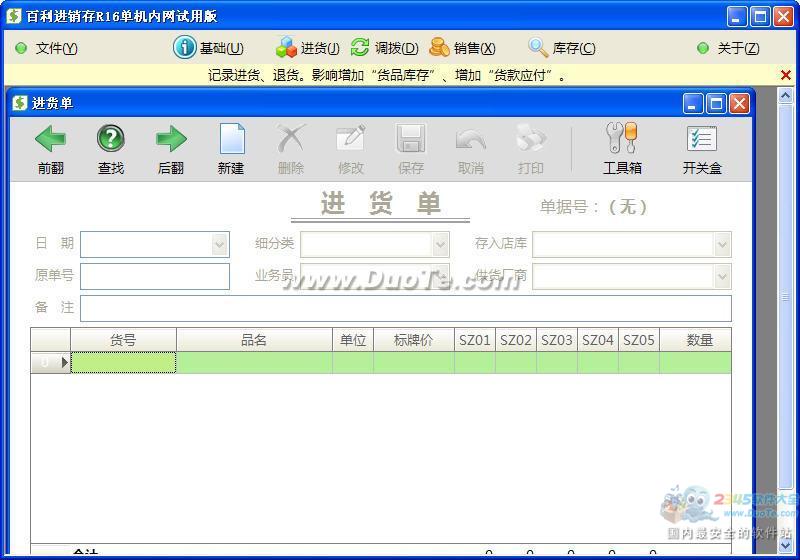The width and height of the screenshot is (800, 560).
Task: Open the 工具箱 toolbox icon
Action: coord(622,138)
